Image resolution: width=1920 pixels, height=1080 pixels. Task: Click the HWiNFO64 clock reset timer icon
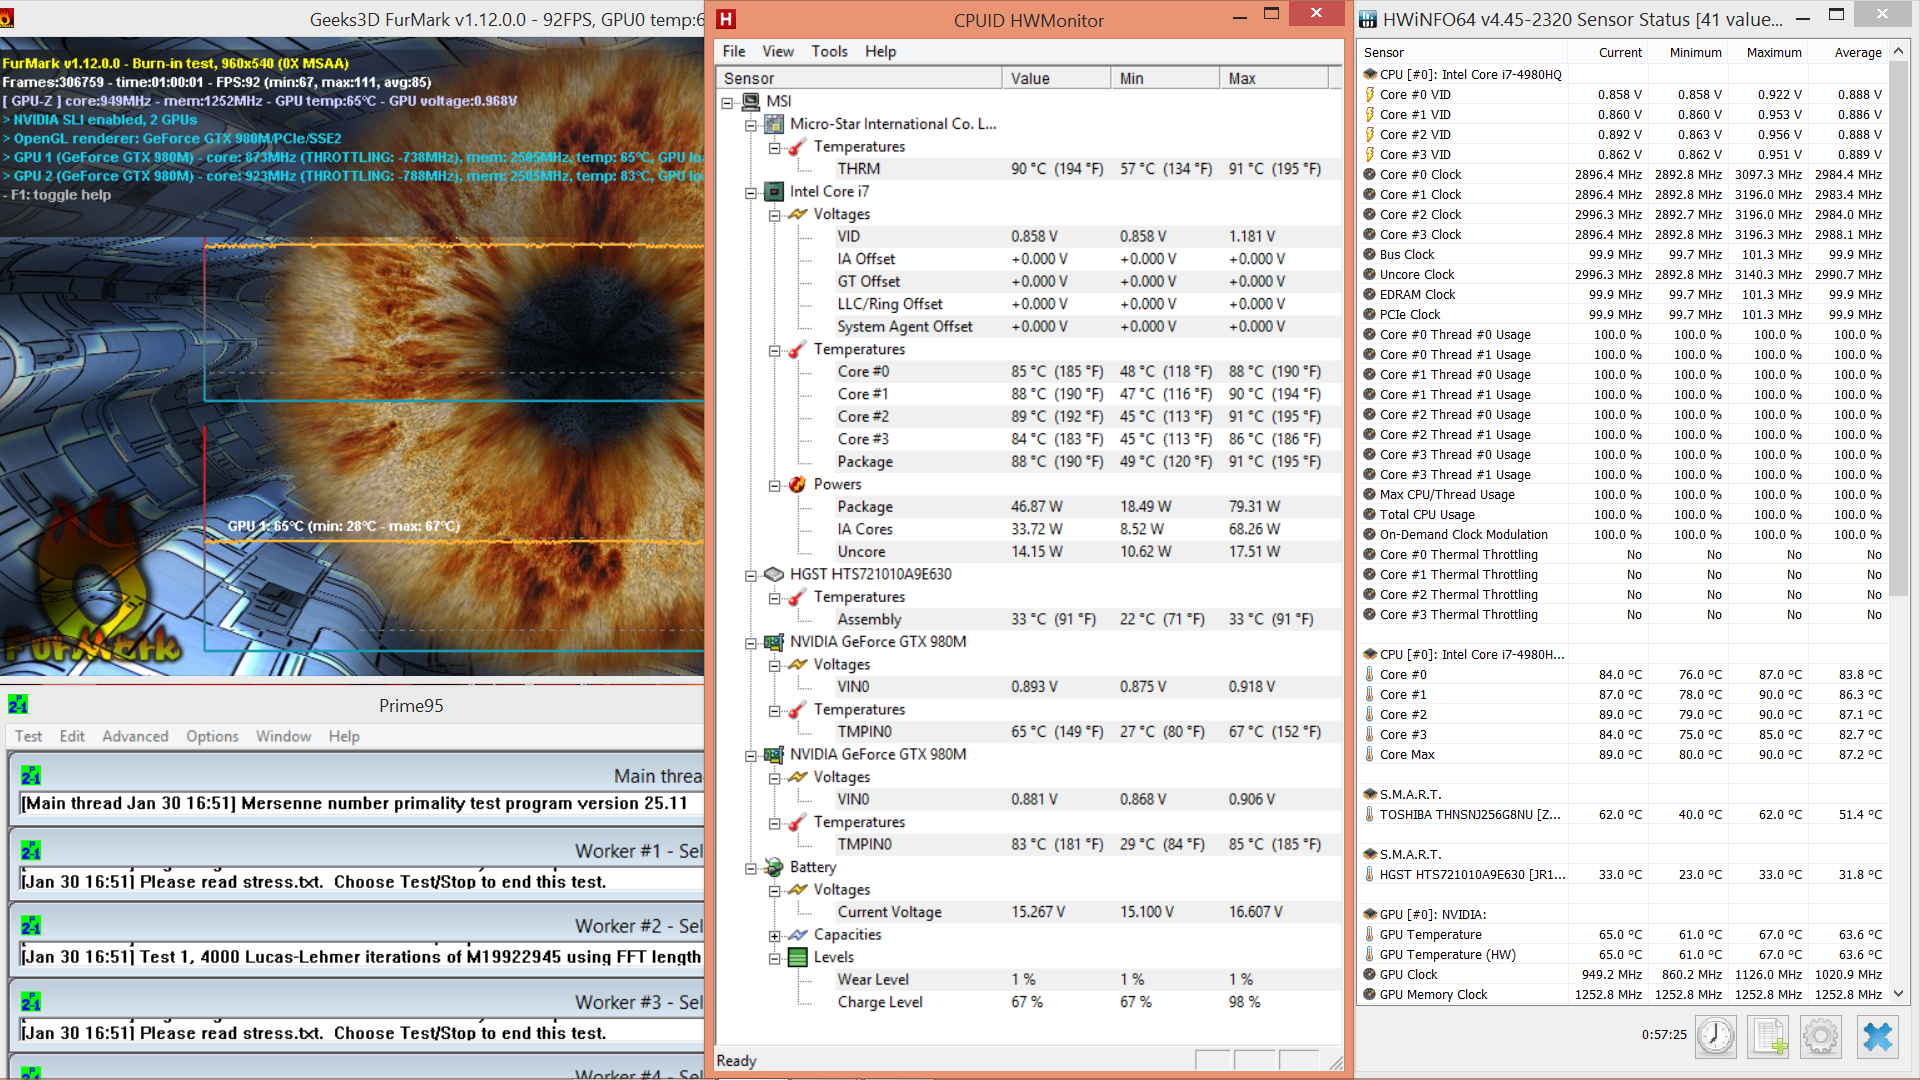(x=1716, y=1036)
